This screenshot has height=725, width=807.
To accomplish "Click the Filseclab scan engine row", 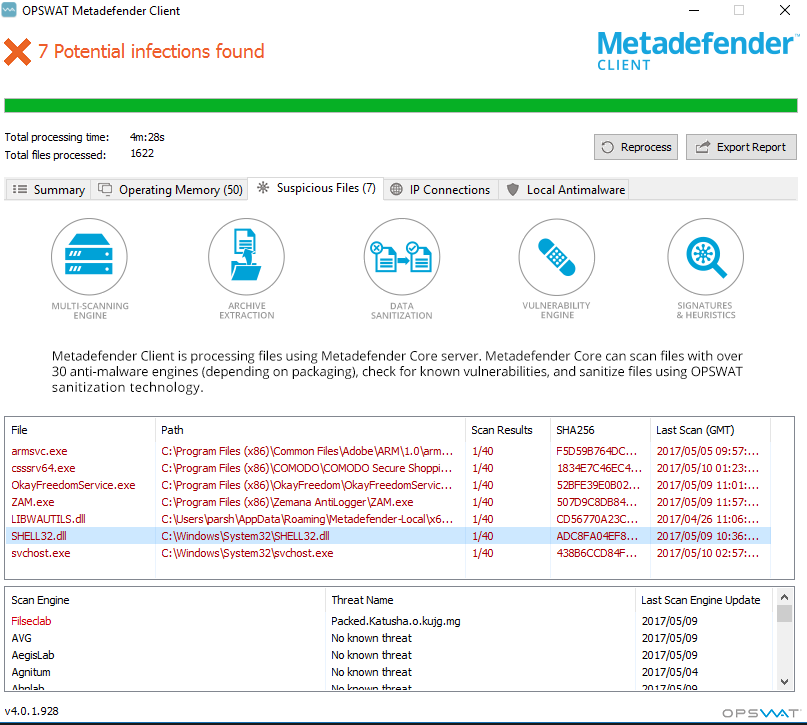I will point(390,621).
